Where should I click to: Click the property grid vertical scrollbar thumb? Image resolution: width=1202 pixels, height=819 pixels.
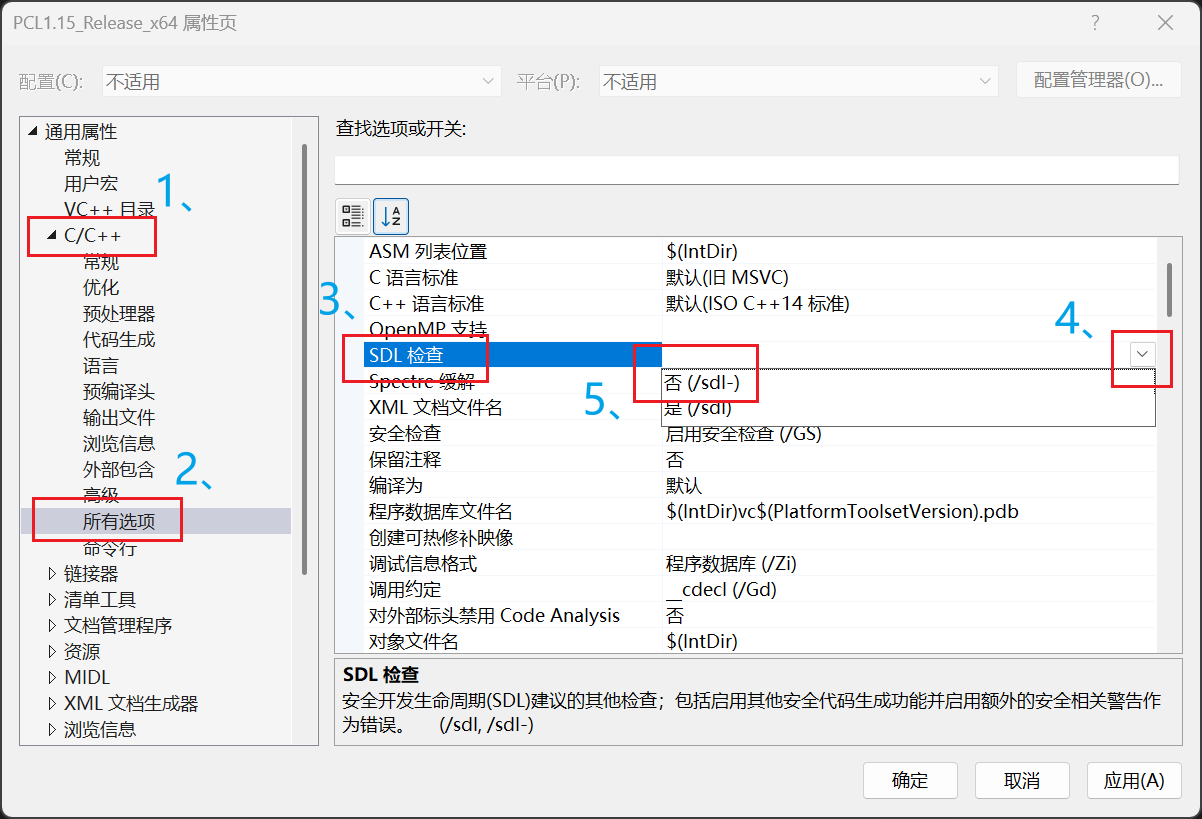[1169, 290]
